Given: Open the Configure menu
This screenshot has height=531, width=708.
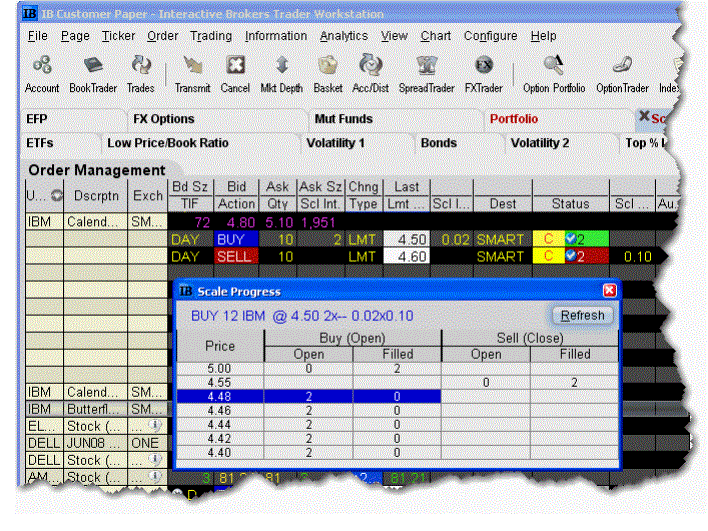Looking at the screenshot, I should tap(490, 36).
